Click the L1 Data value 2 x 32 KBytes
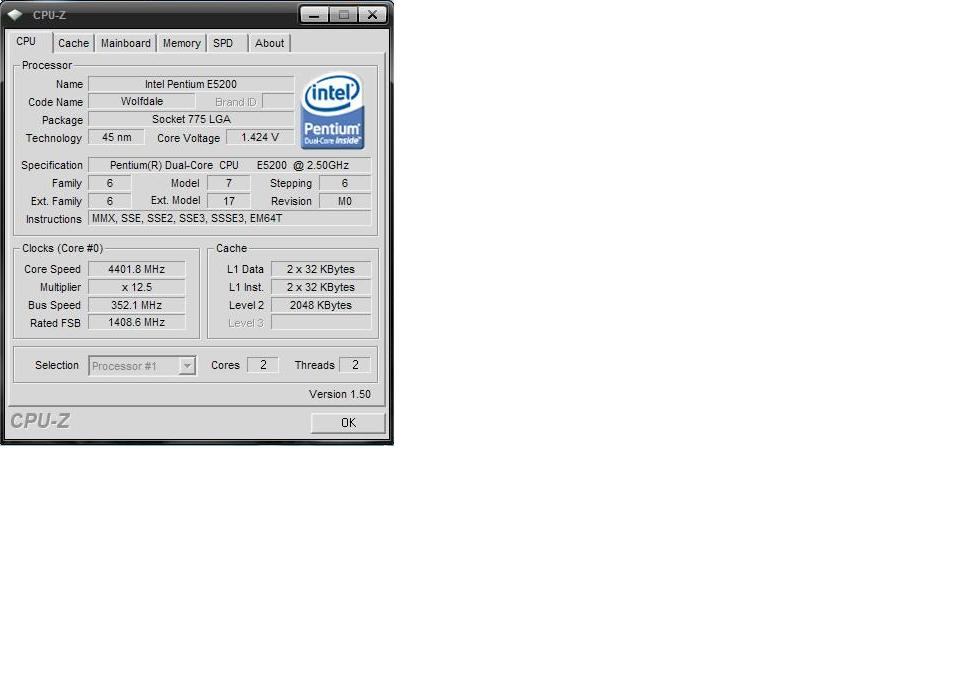954x692 pixels. (x=321, y=269)
